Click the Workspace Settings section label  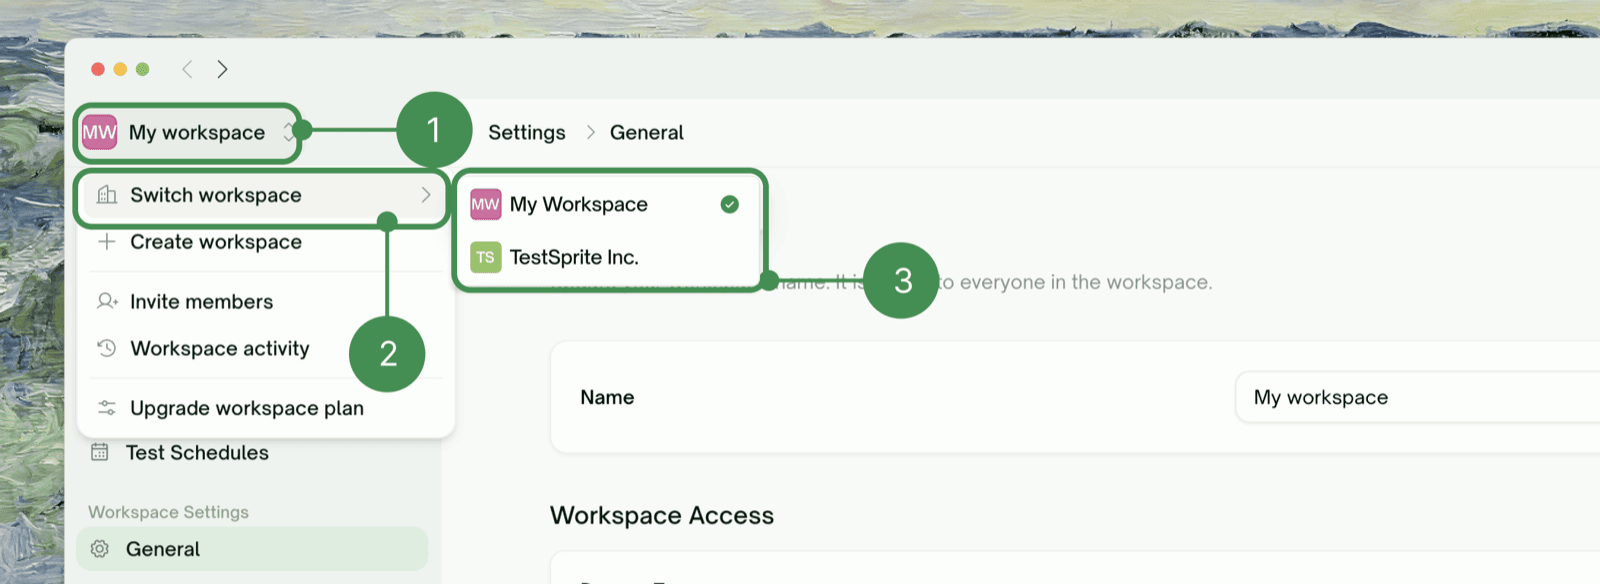pos(168,512)
